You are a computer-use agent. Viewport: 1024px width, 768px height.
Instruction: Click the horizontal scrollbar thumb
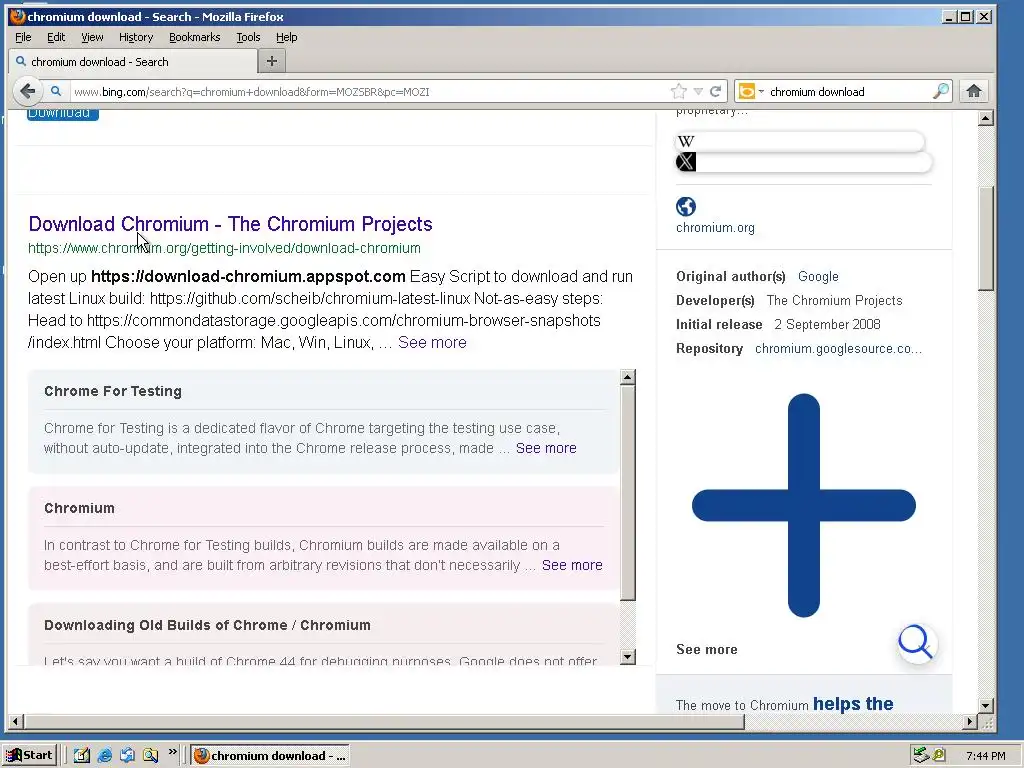click(384, 722)
